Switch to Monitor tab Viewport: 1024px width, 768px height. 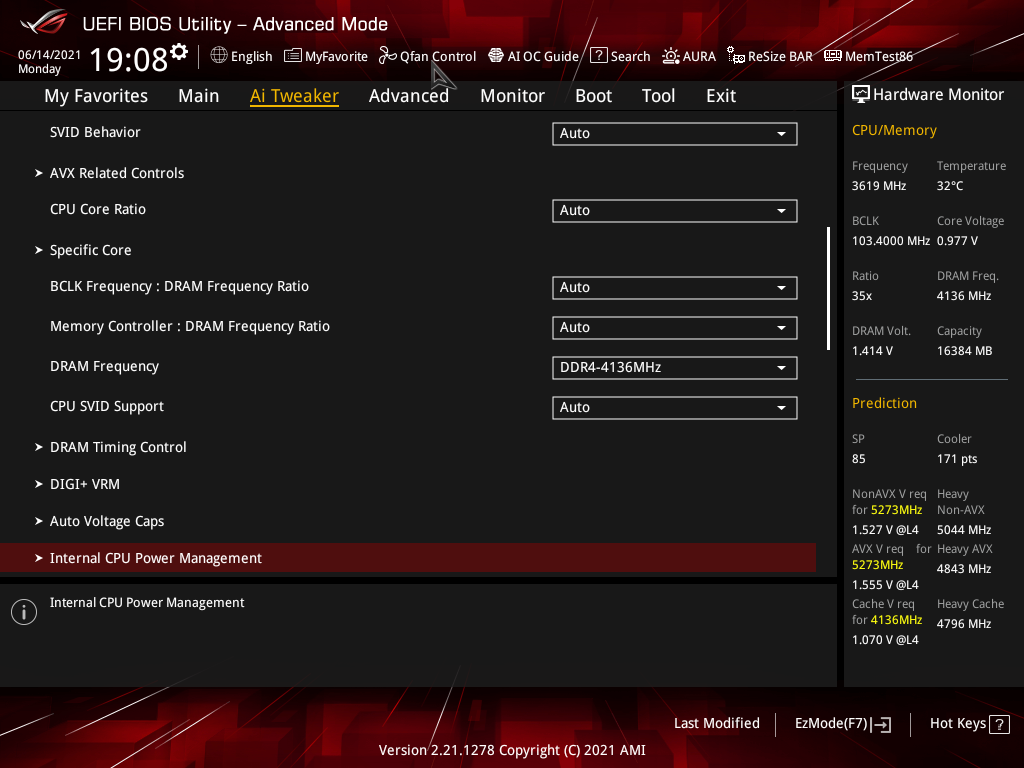pyautogui.click(x=512, y=96)
